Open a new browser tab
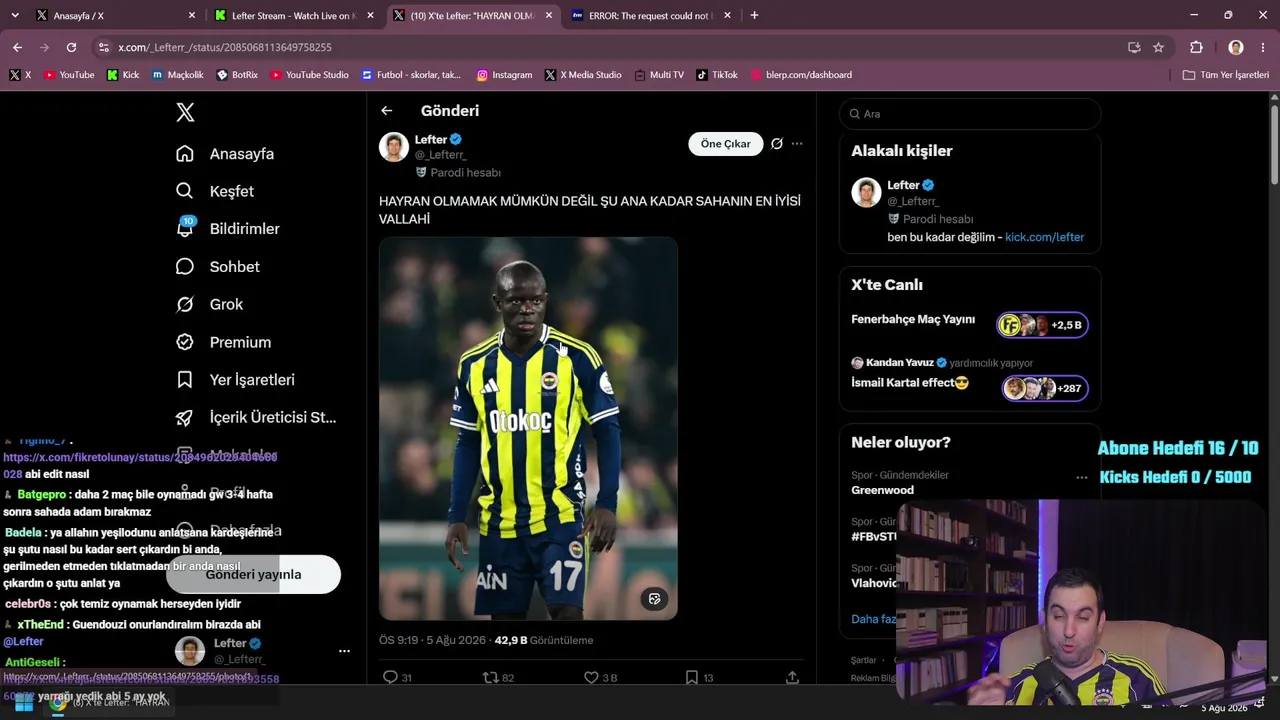1280x720 pixels. [754, 15]
